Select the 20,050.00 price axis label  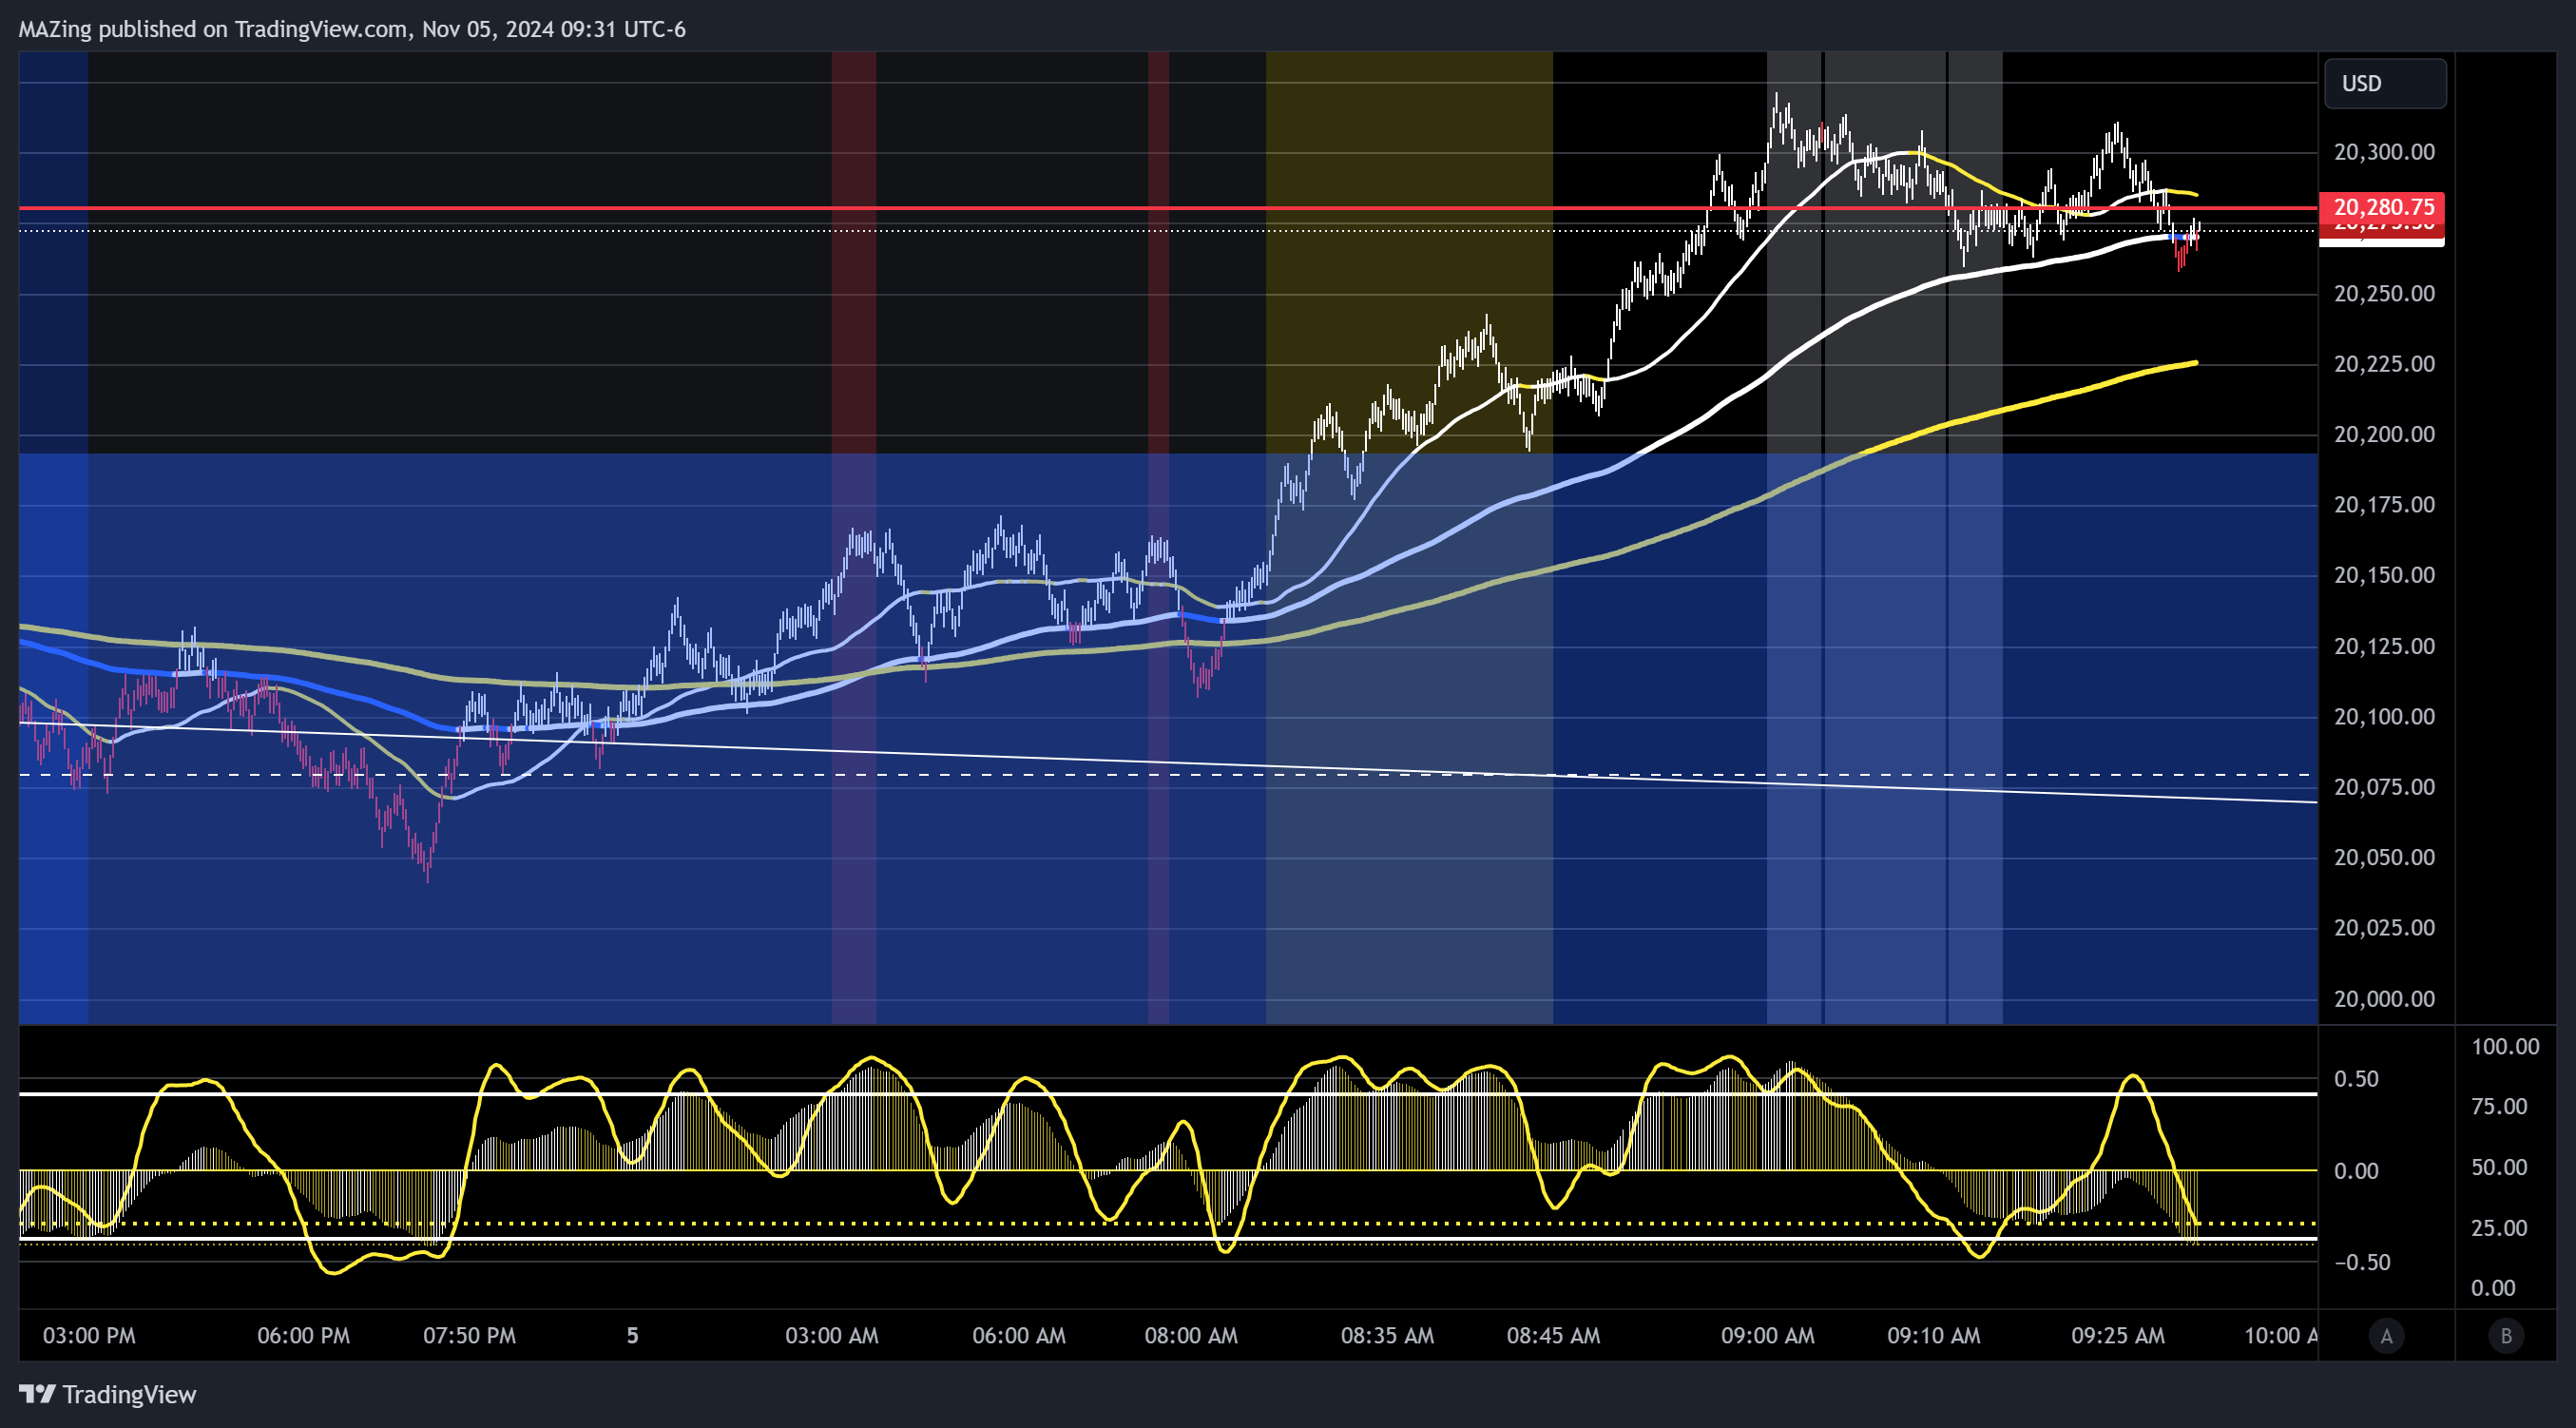point(2384,857)
